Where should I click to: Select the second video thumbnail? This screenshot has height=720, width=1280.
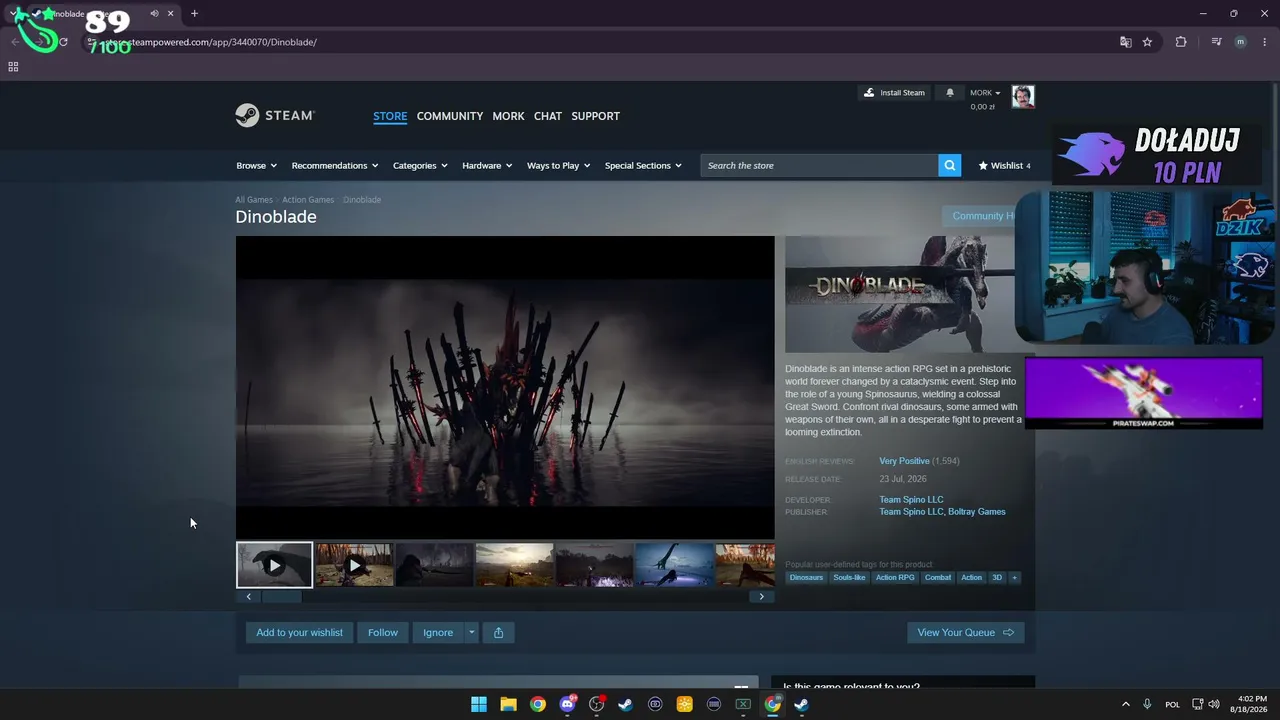point(354,565)
